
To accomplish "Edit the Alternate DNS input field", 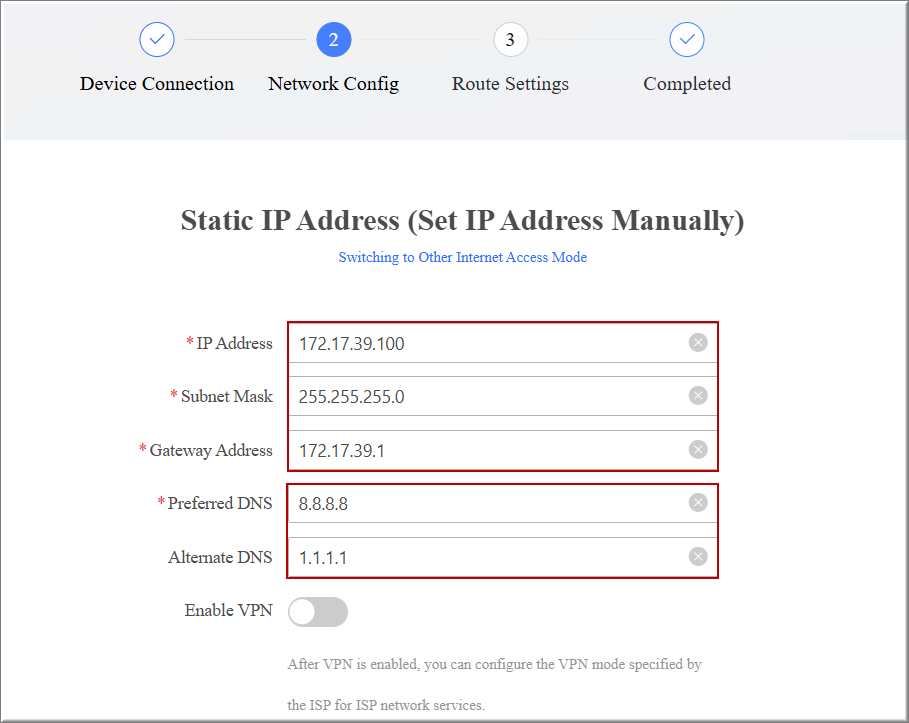I will click(480, 558).
